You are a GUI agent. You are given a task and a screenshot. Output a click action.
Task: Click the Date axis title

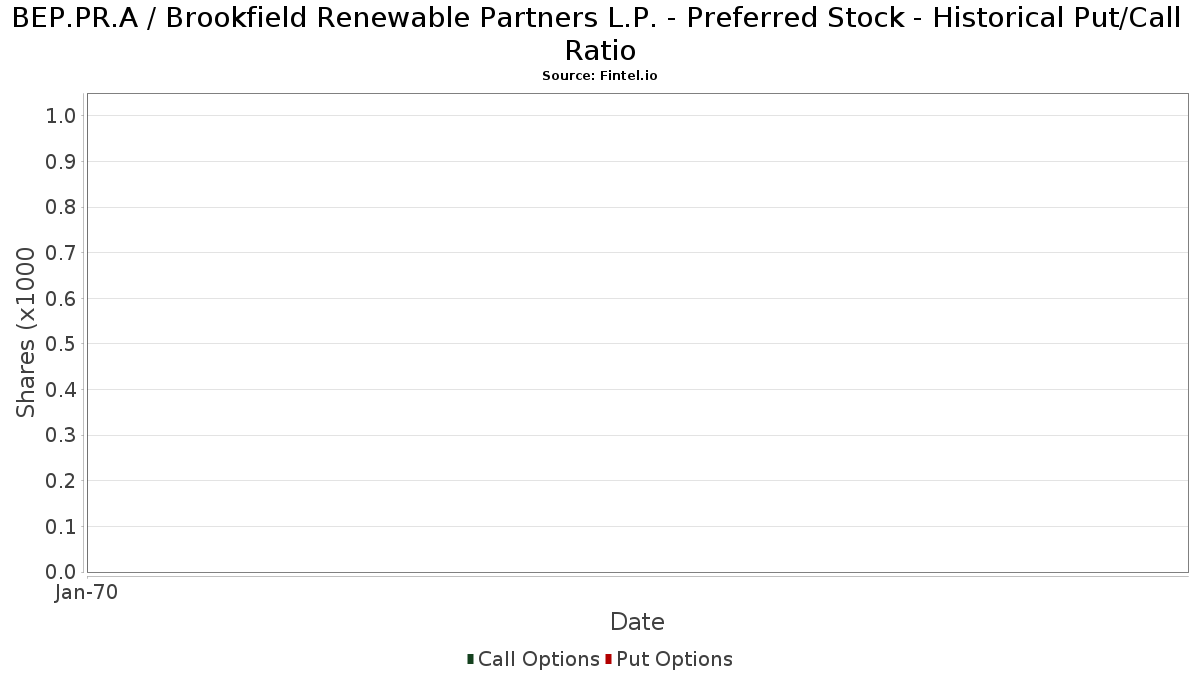coord(637,622)
